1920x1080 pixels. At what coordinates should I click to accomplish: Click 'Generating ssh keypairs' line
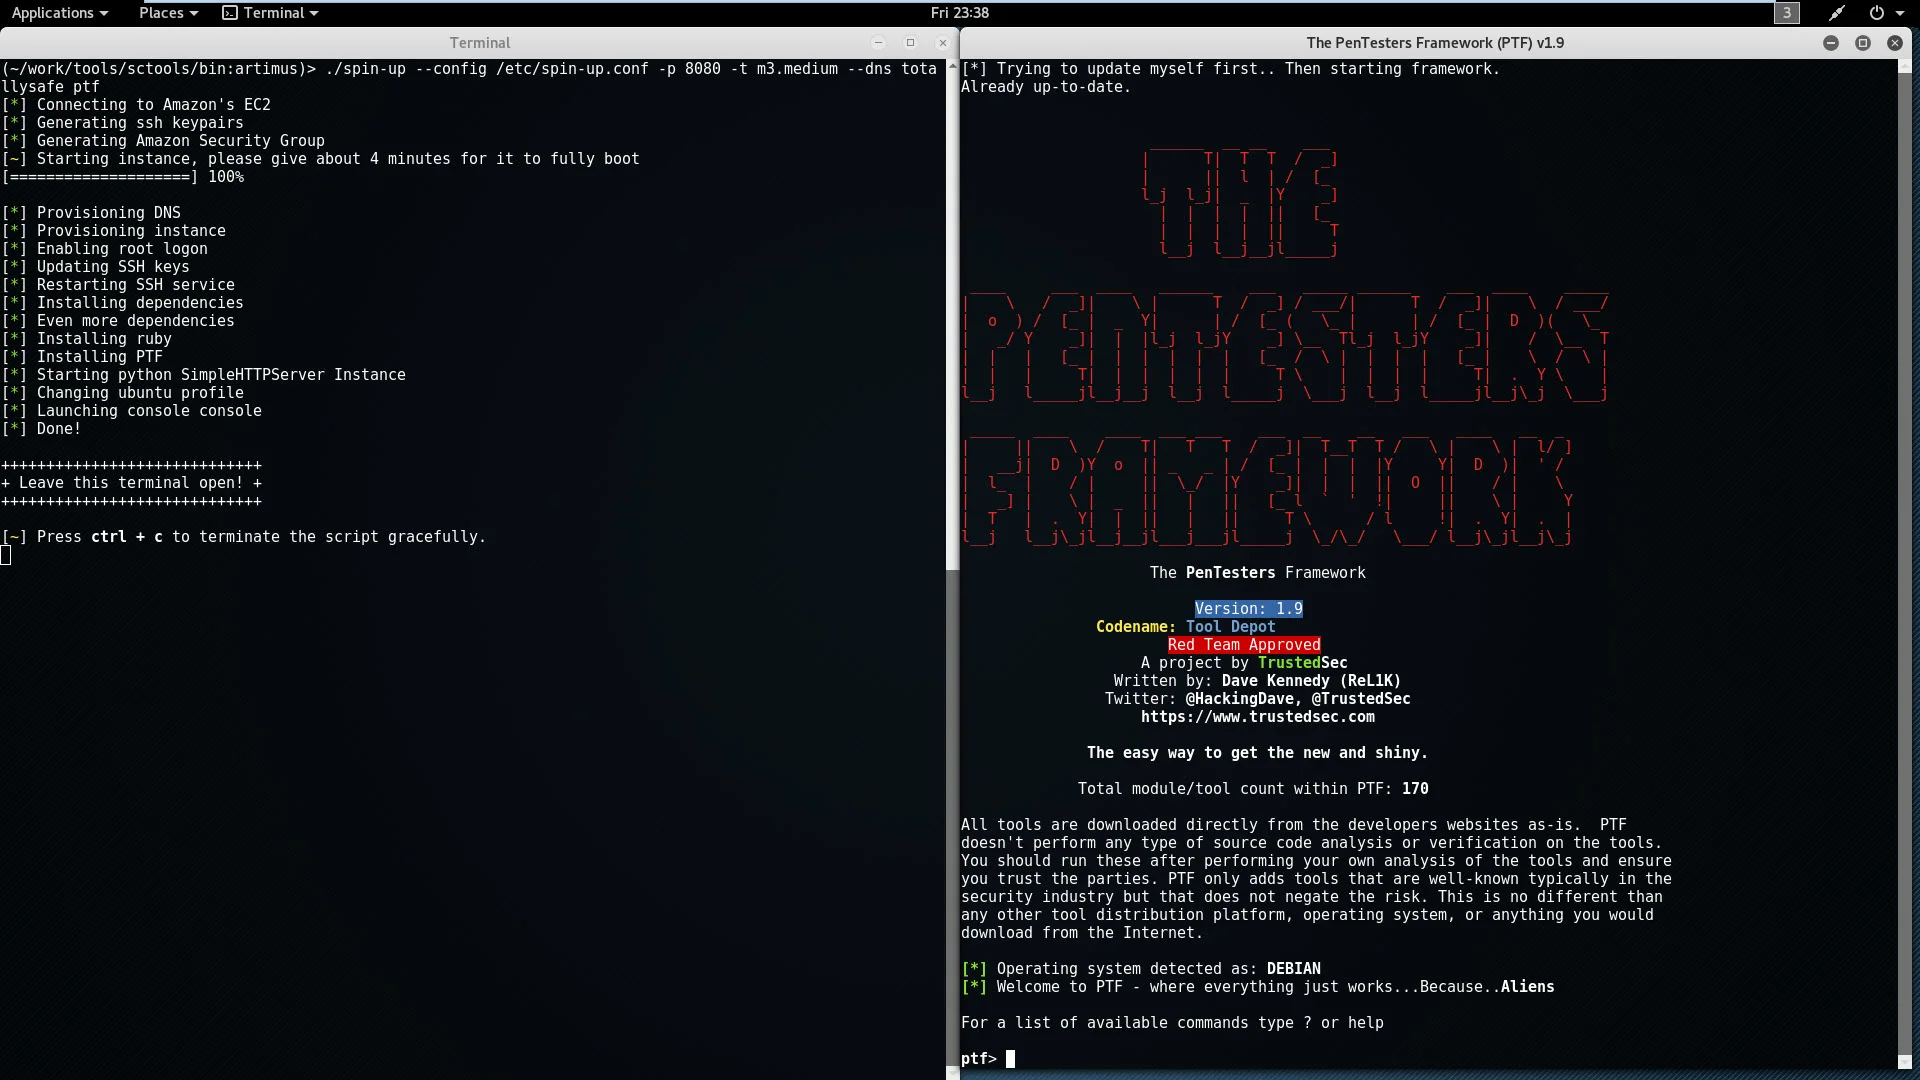pyautogui.click(x=122, y=123)
